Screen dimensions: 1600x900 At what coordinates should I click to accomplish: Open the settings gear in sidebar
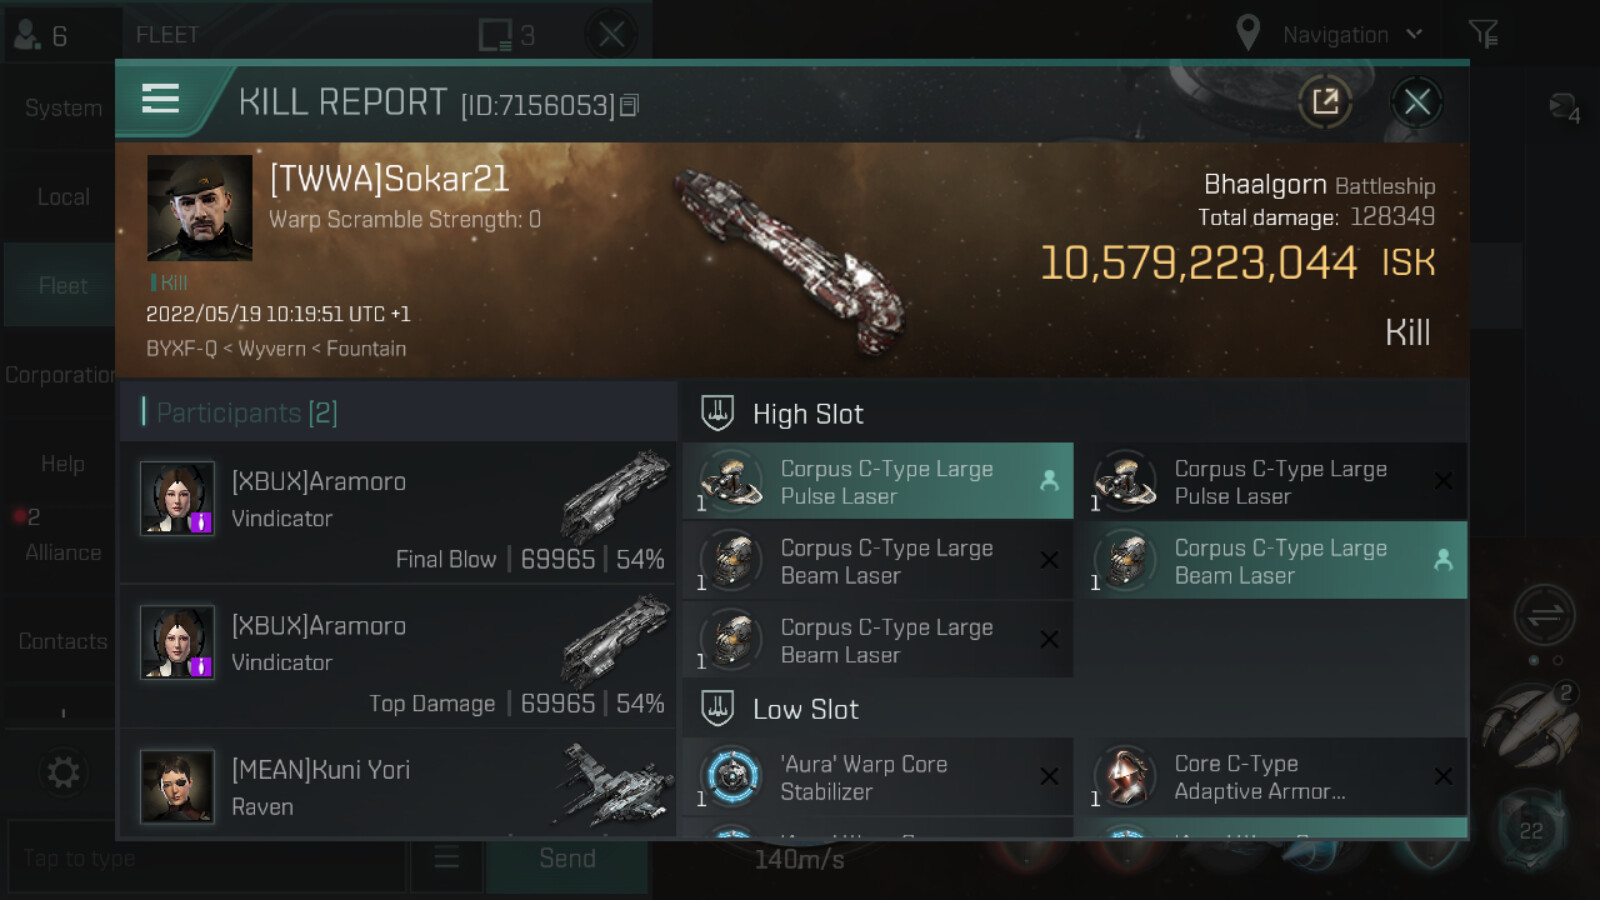[63, 772]
